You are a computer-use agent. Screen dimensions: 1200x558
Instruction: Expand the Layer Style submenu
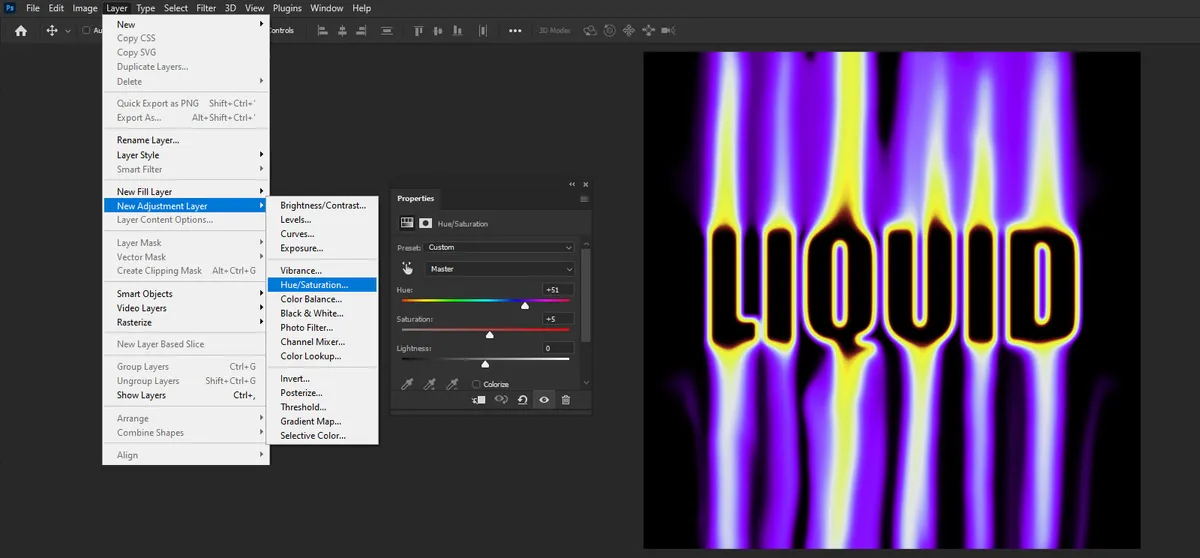(x=186, y=155)
